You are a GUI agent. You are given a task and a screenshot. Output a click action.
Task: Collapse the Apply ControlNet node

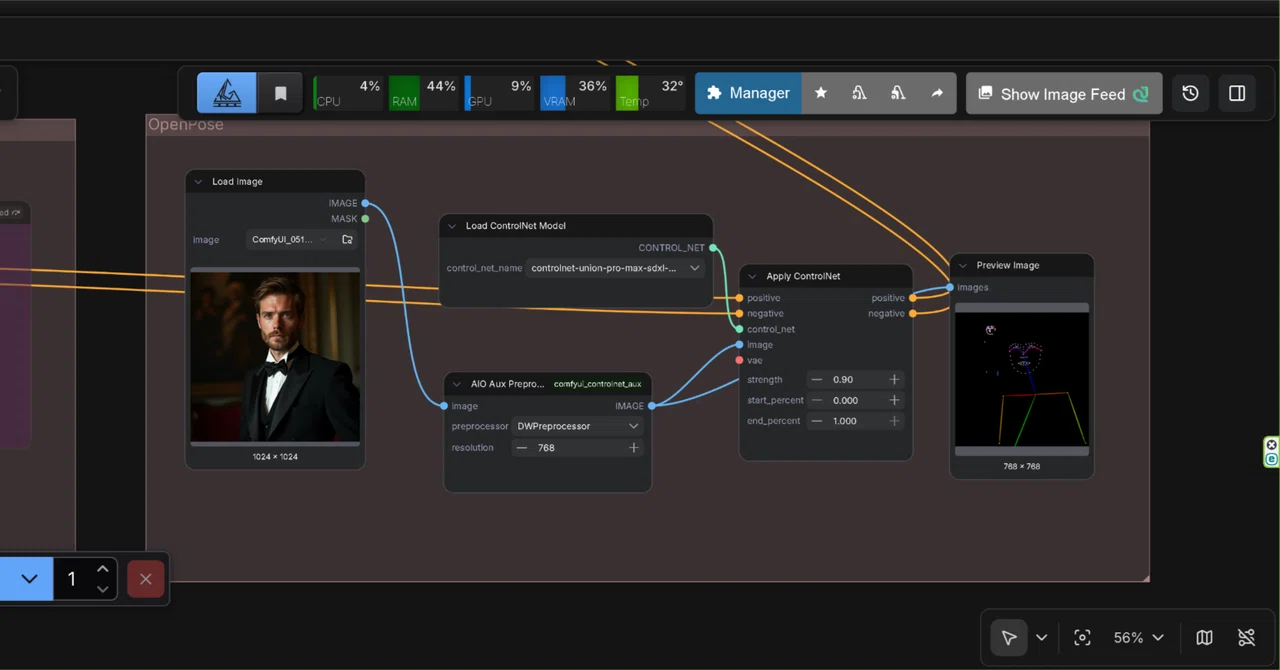coord(753,276)
